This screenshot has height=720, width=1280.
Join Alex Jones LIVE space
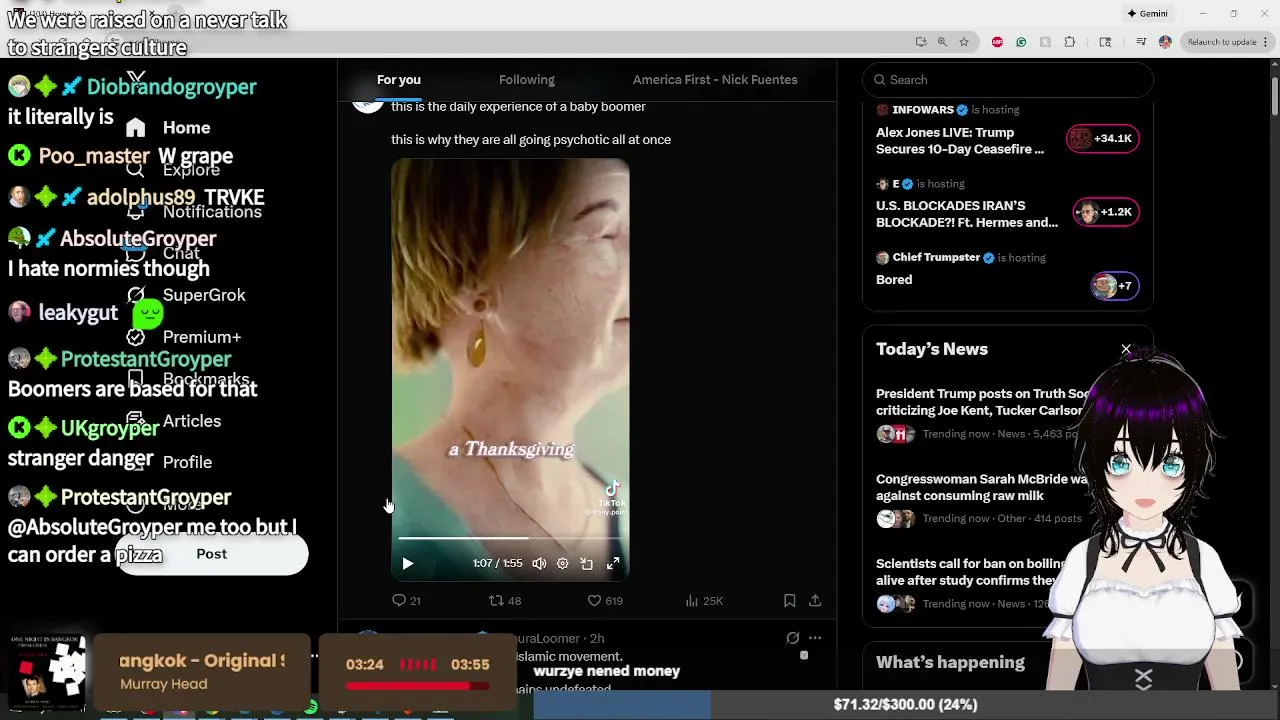(960, 141)
